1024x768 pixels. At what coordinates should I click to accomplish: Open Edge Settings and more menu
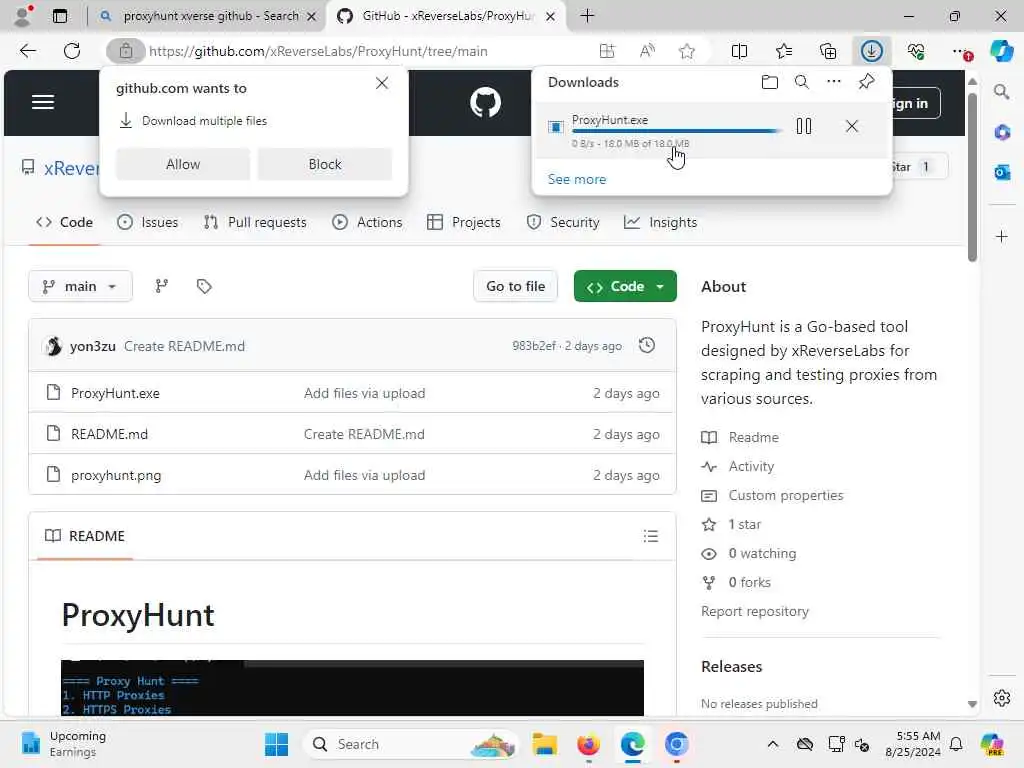(961, 51)
